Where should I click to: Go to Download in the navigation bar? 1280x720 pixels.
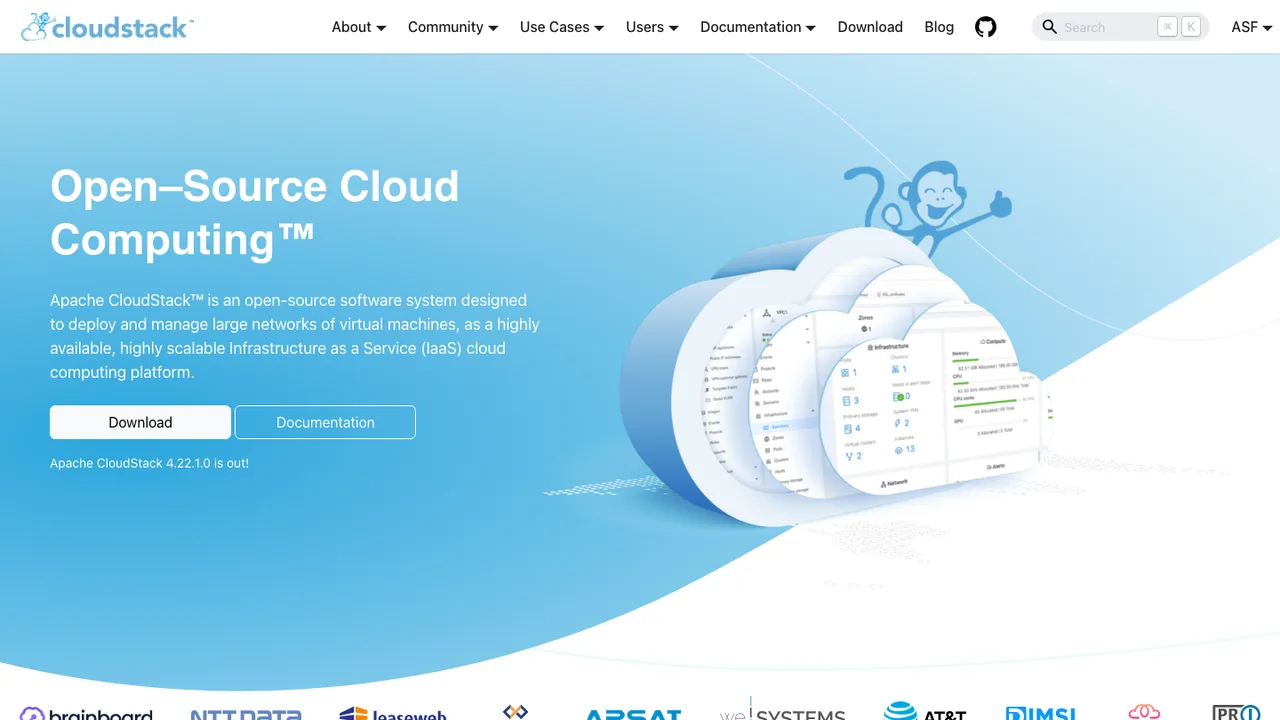click(870, 27)
